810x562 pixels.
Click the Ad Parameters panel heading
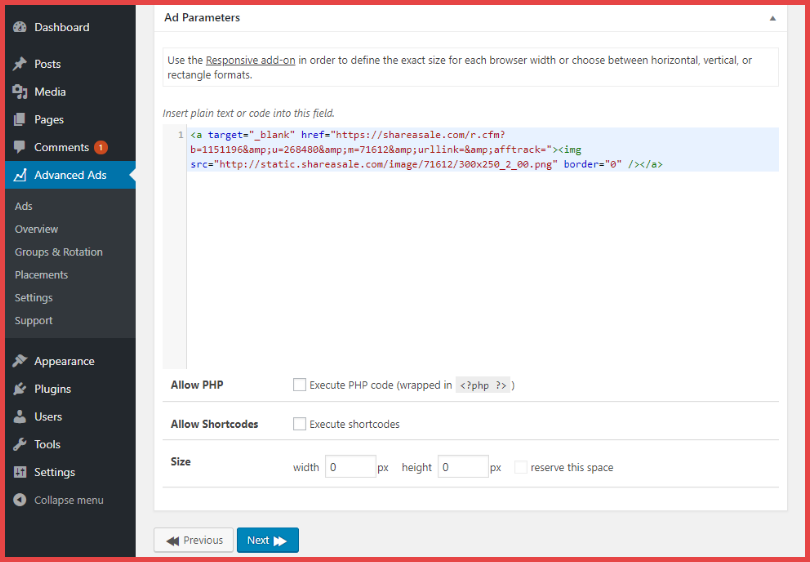(x=202, y=18)
